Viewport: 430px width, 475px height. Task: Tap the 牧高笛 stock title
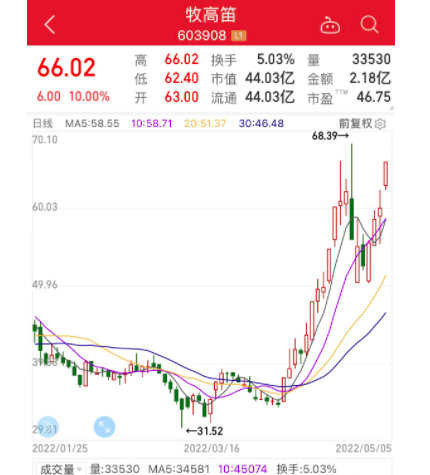[211, 15]
